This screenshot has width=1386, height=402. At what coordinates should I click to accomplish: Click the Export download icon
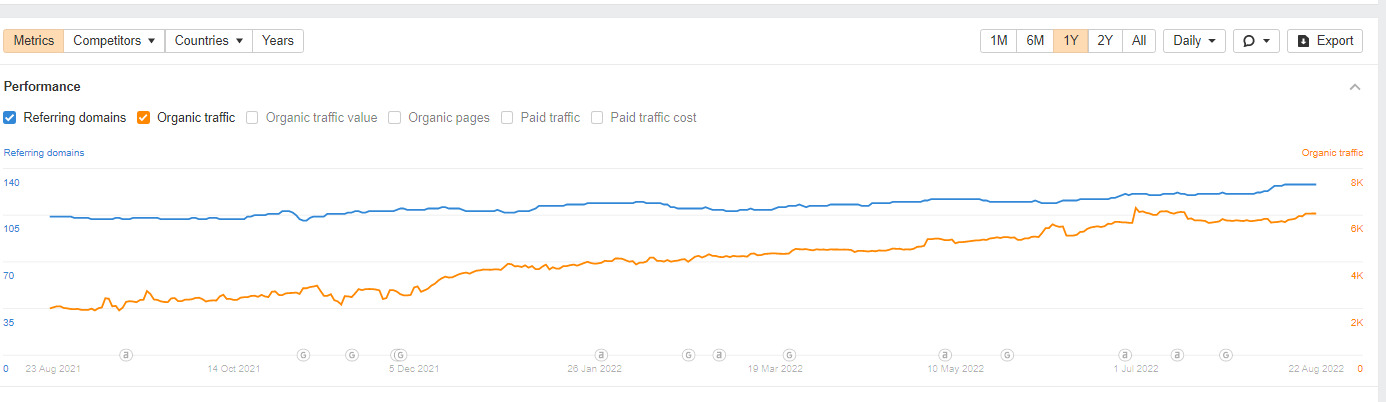coord(1303,41)
